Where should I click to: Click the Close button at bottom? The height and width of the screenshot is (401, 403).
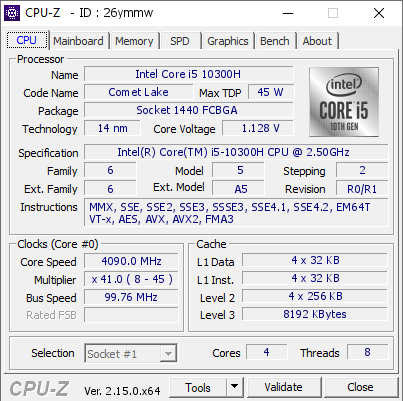360,387
